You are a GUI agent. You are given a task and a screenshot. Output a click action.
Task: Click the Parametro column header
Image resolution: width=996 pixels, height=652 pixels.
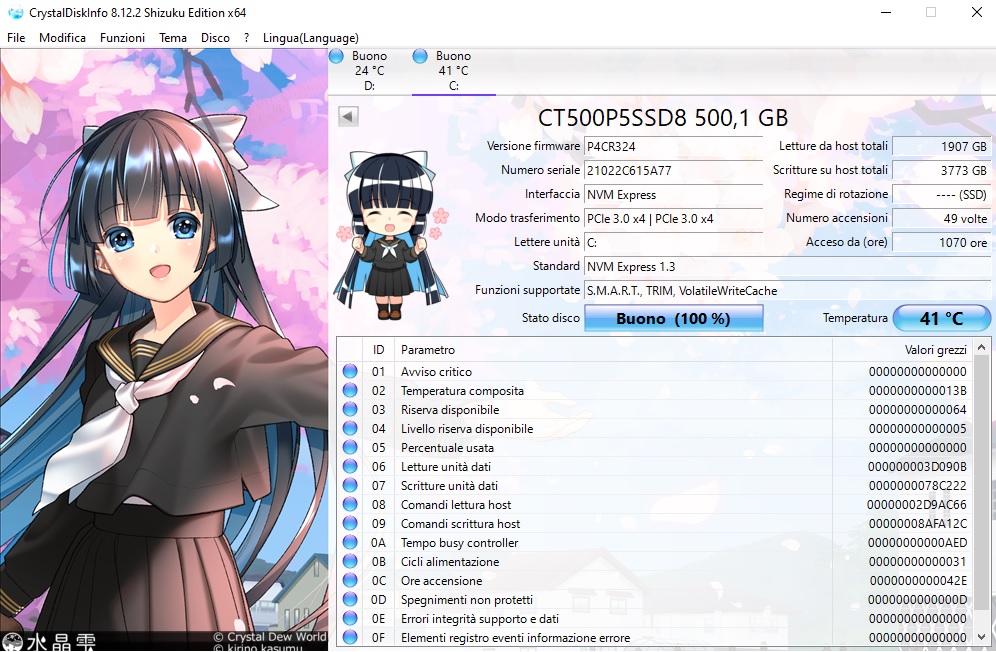click(613, 350)
